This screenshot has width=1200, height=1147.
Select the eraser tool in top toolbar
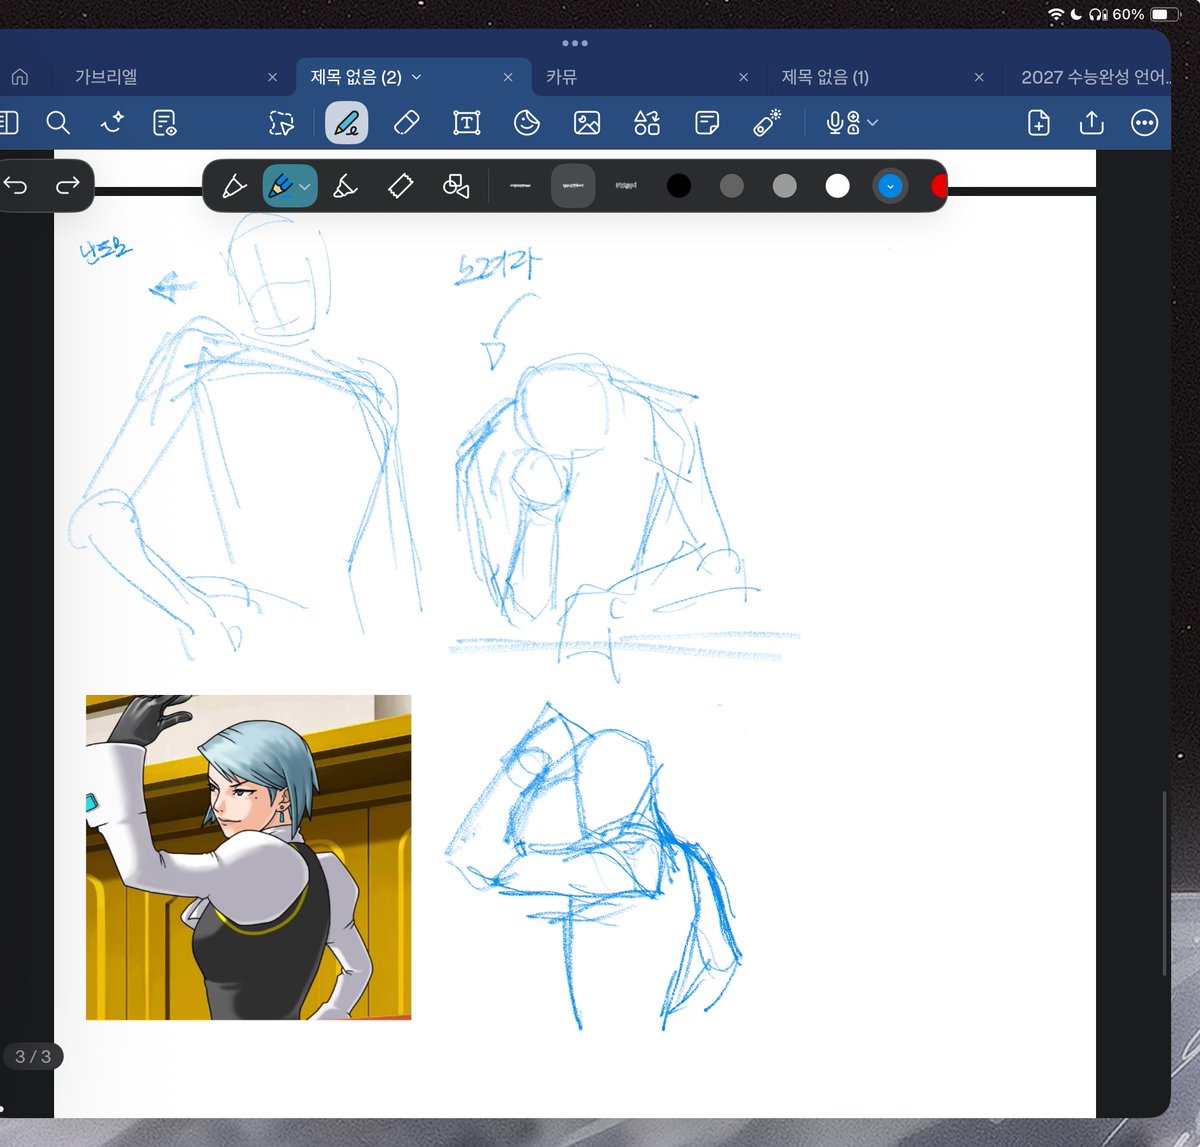coord(407,122)
